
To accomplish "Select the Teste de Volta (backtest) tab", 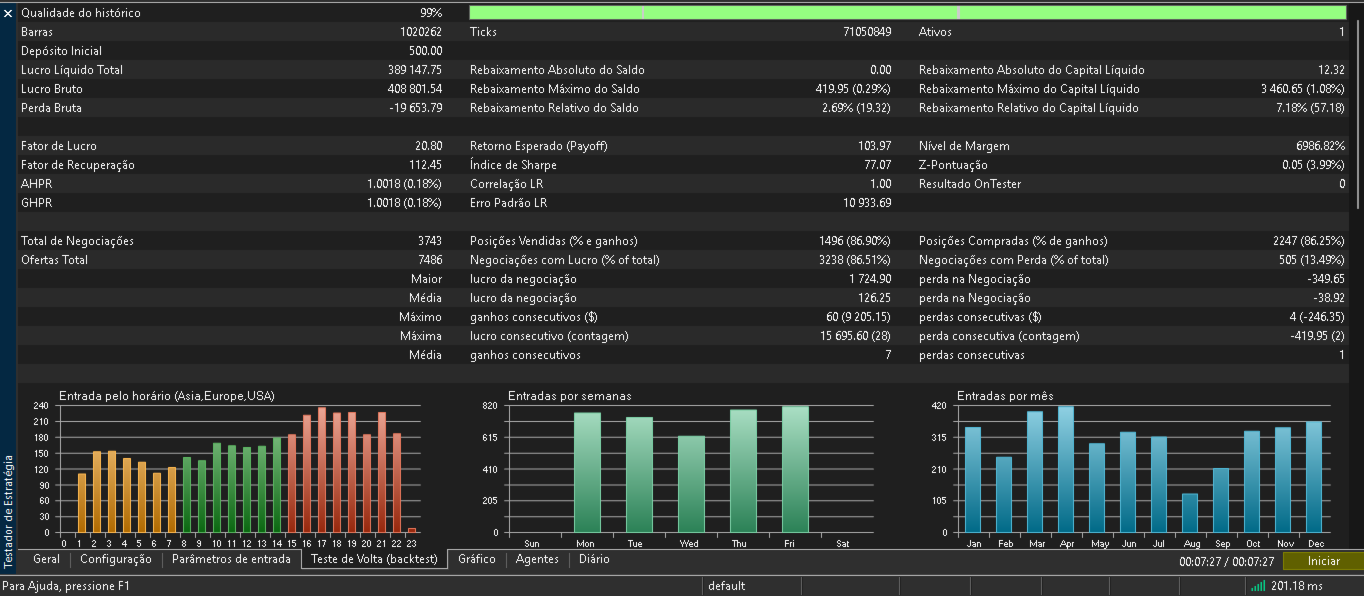I will click(375, 560).
